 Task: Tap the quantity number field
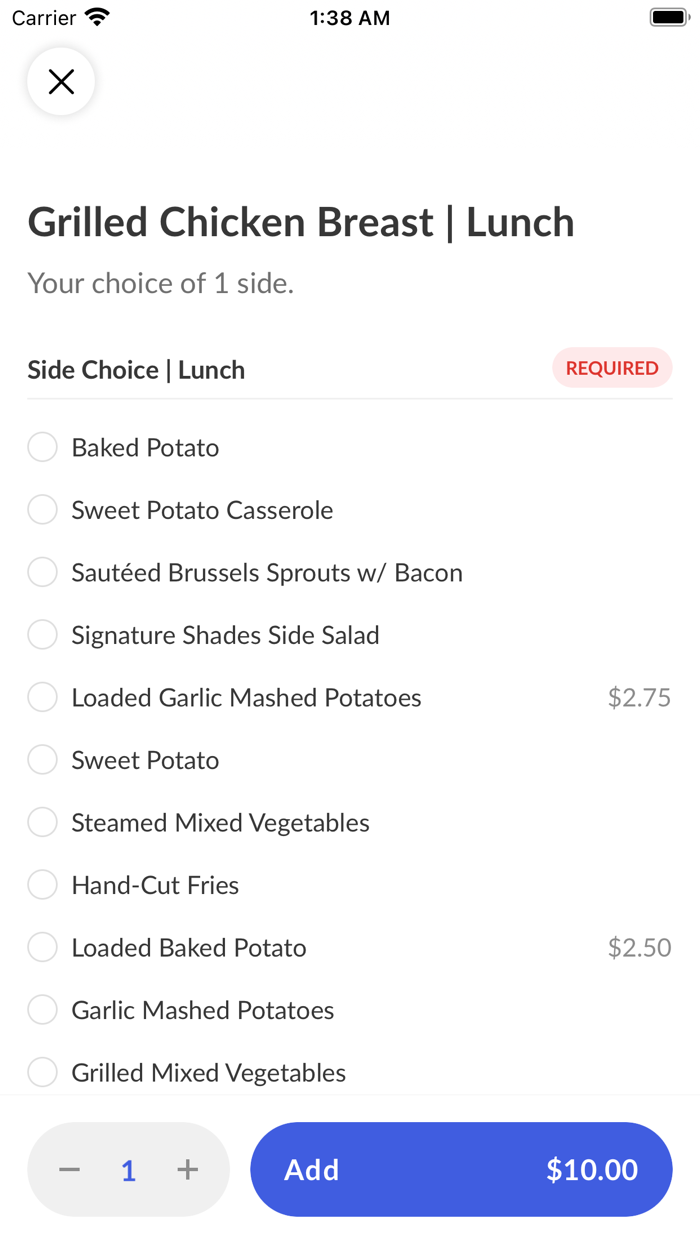(128, 1169)
